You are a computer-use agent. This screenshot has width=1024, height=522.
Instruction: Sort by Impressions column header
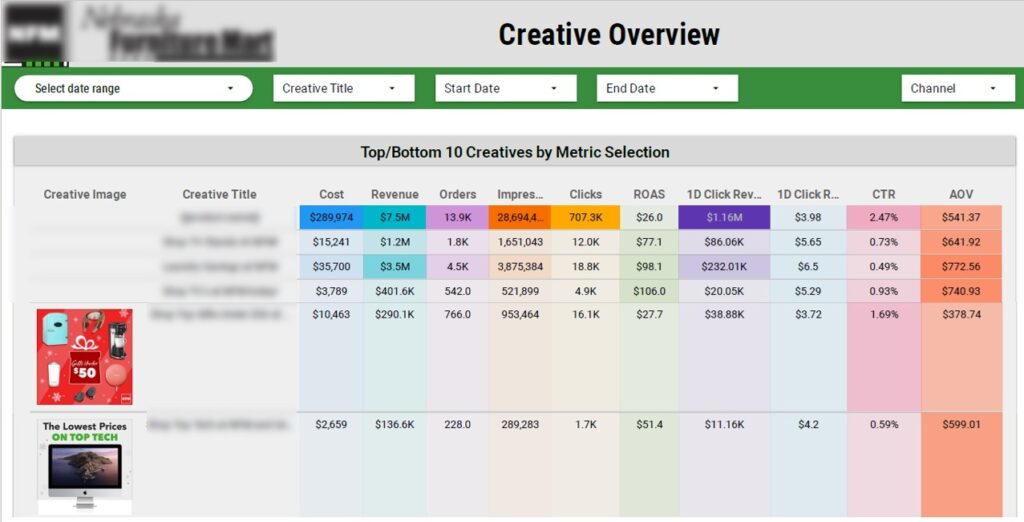coord(520,194)
